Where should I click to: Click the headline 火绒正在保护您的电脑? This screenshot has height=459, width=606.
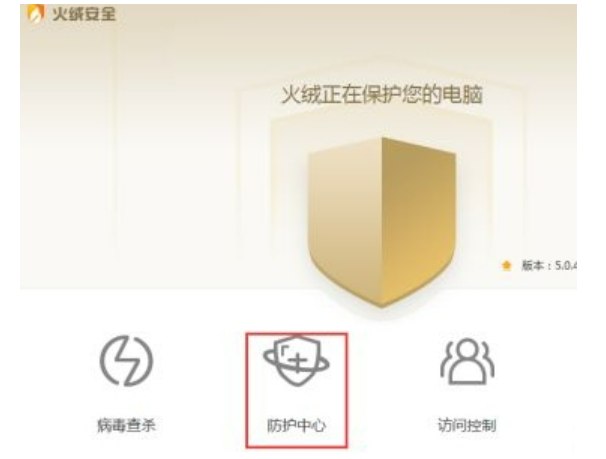point(382,95)
